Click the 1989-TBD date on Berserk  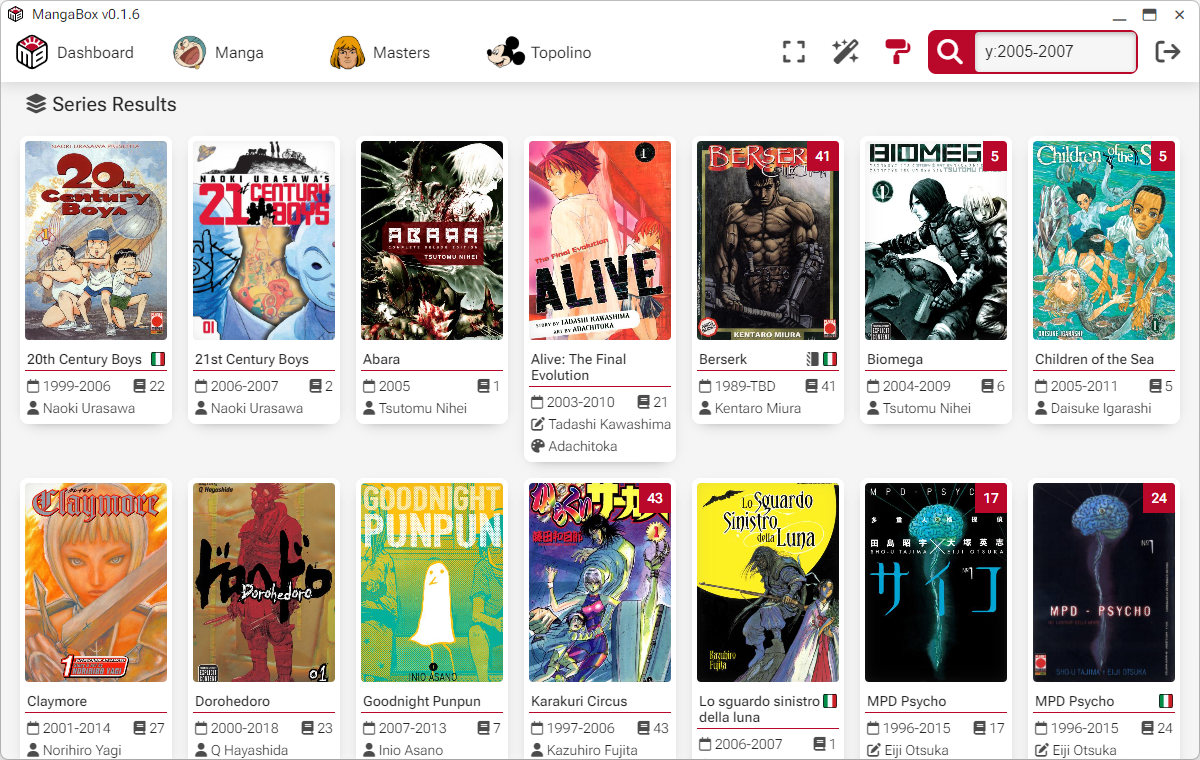point(745,386)
